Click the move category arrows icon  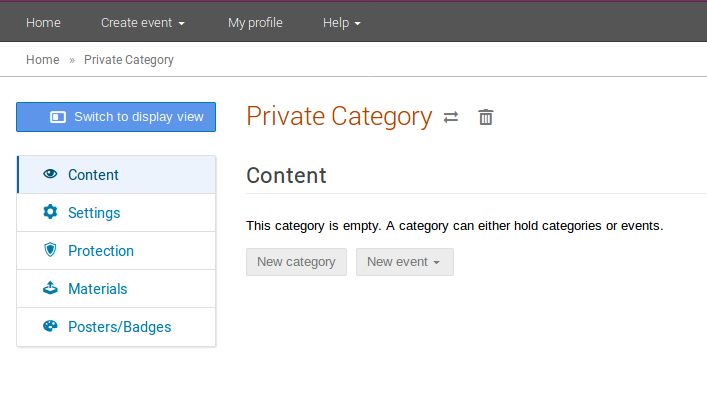(450, 117)
